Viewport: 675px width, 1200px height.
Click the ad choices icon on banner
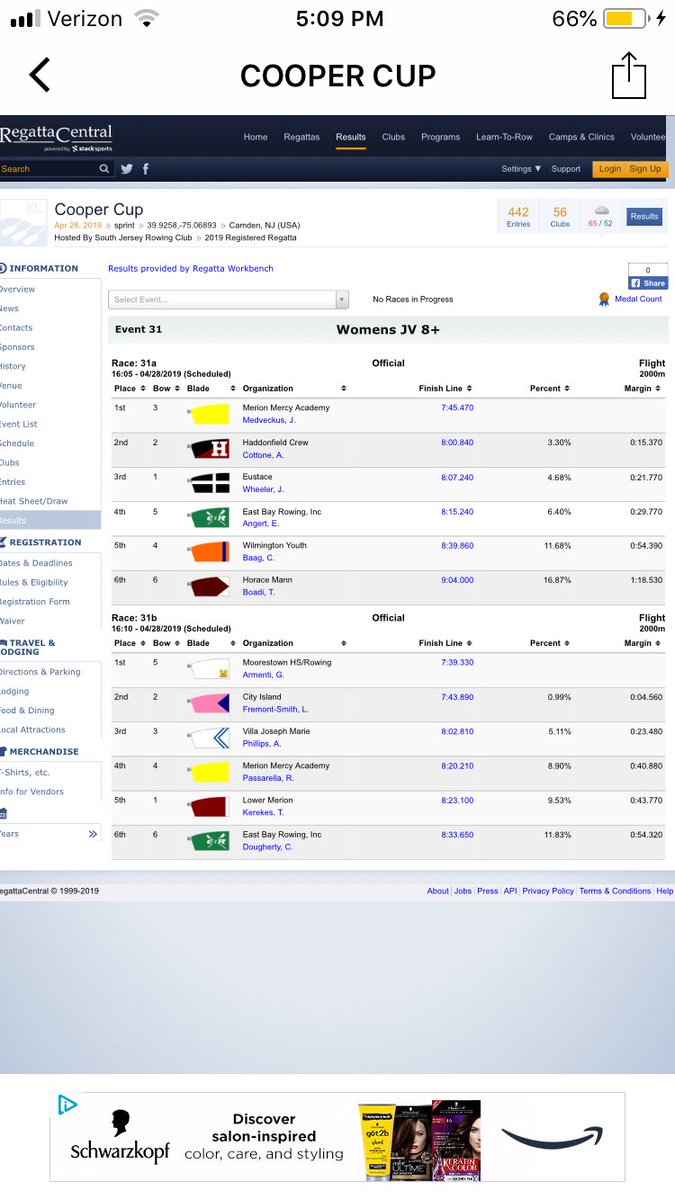tap(67, 1105)
